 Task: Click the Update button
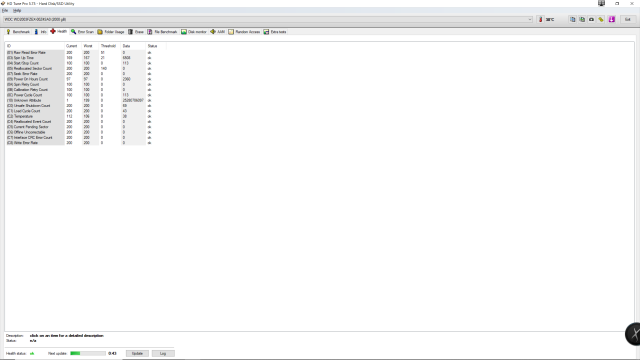pos(137,353)
